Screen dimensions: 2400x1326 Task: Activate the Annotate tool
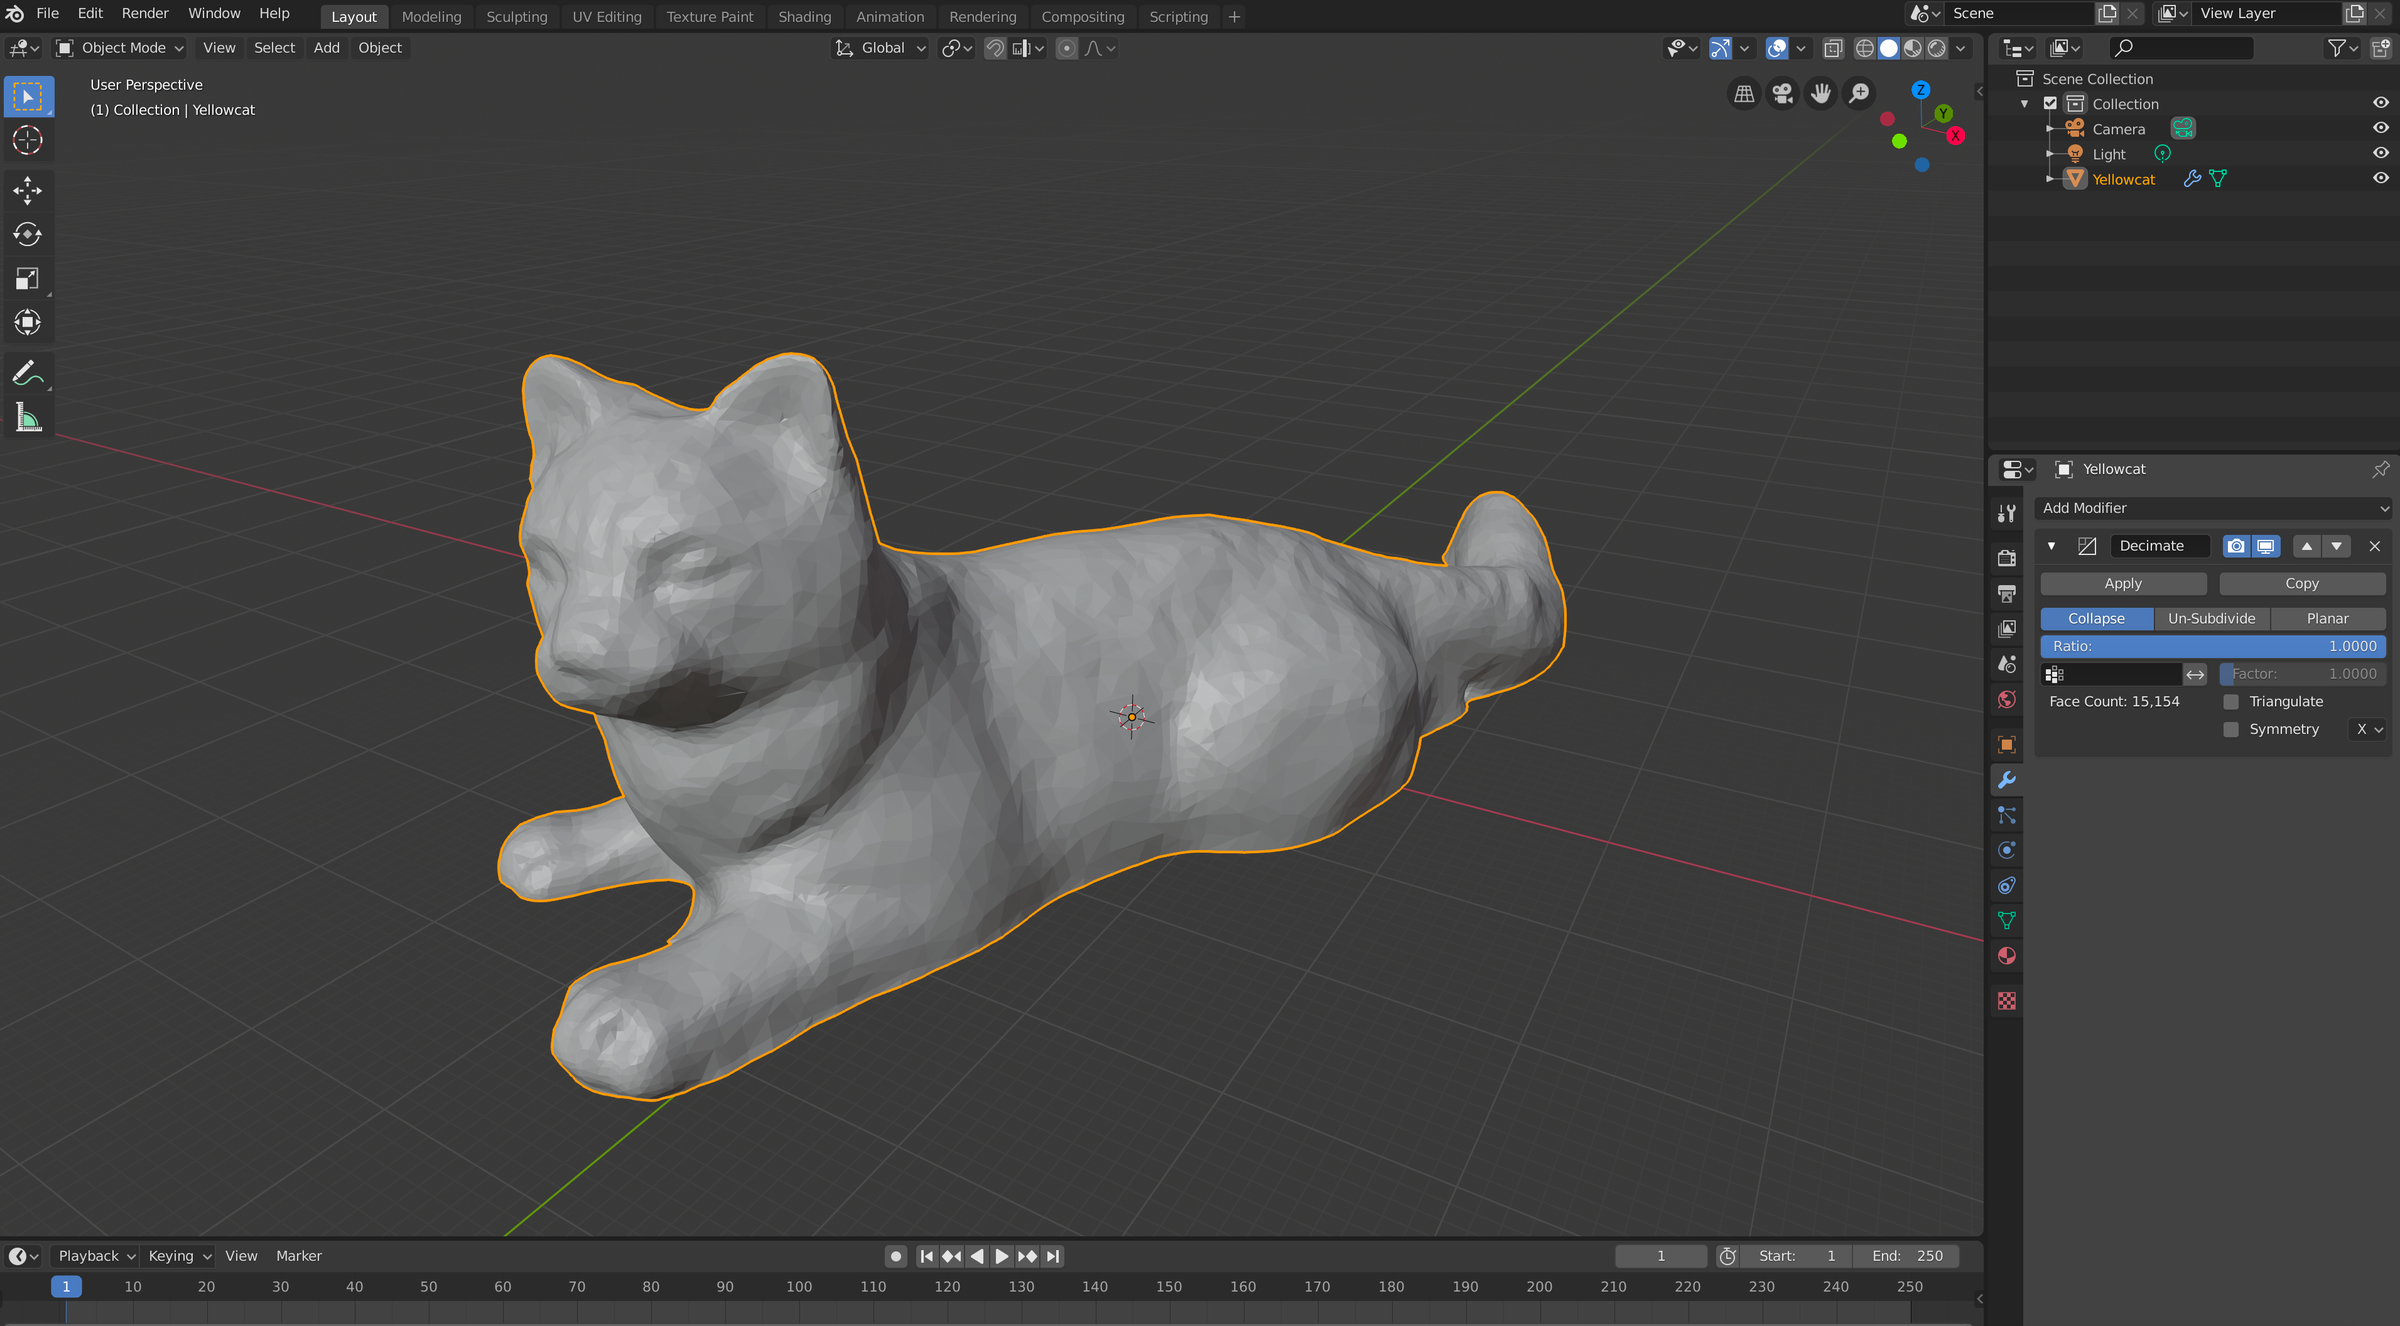tap(28, 372)
